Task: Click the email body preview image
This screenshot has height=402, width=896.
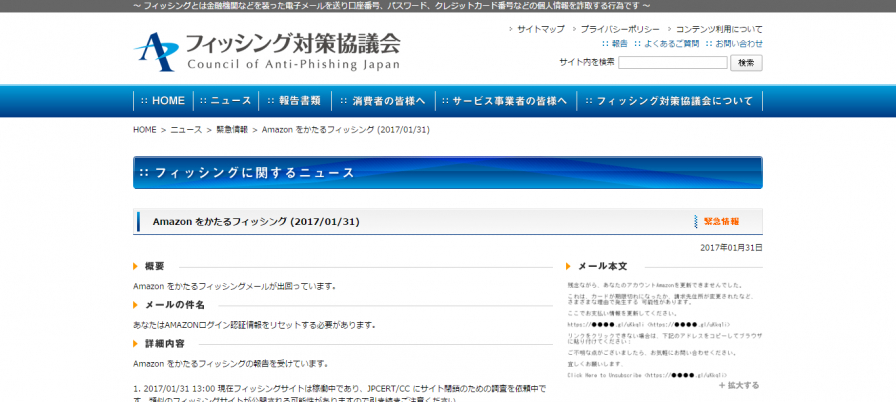Action: pyautogui.click(x=664, y=329)
